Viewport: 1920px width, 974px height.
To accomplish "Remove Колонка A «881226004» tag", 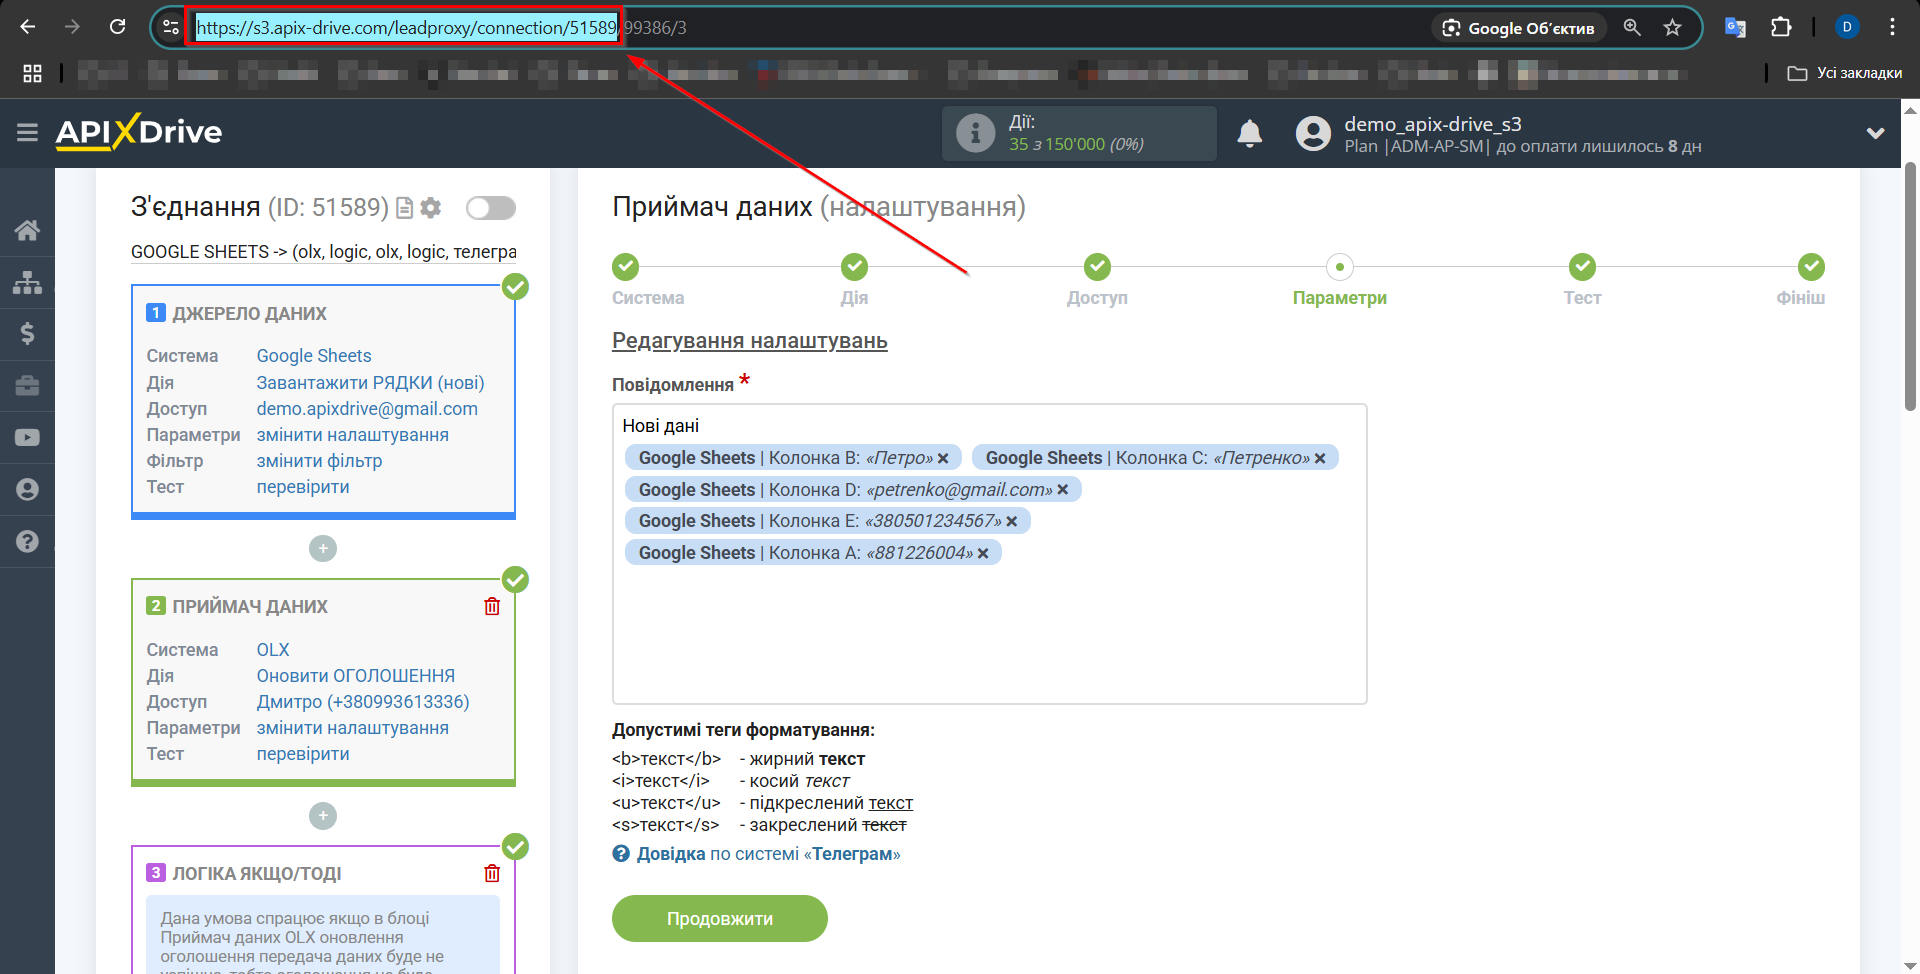I will click(983, 553).
